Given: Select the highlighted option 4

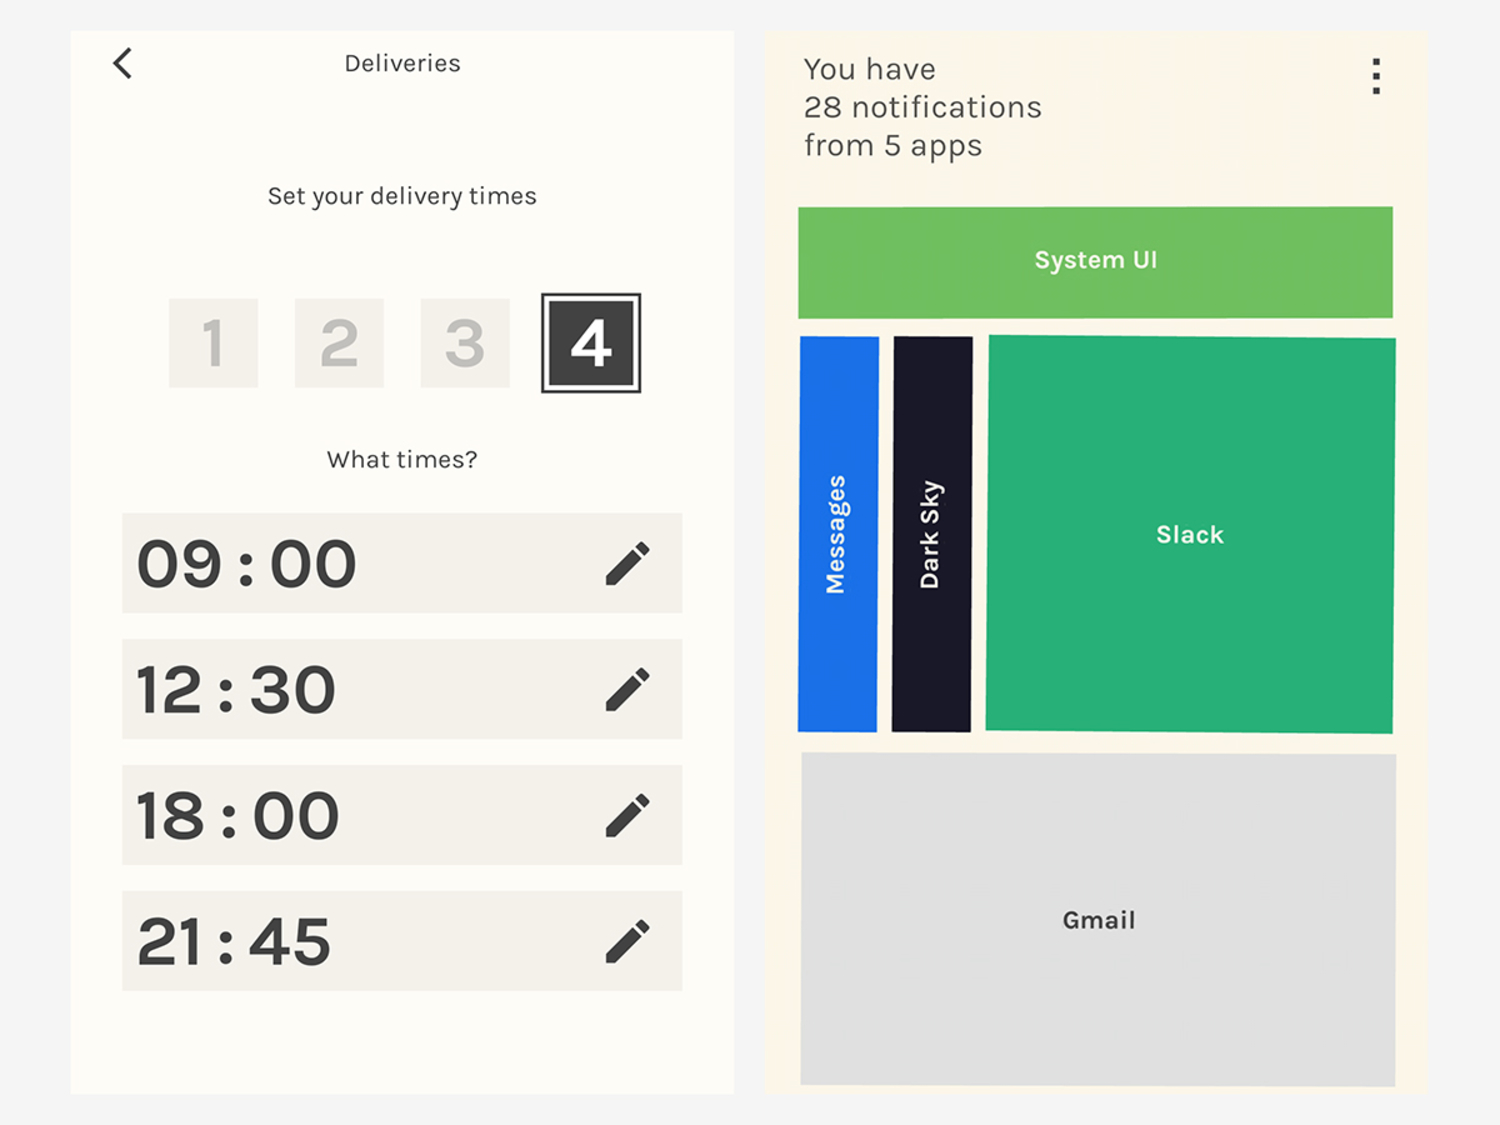Looking at the screenshot, I should click(x=591, y=343).
